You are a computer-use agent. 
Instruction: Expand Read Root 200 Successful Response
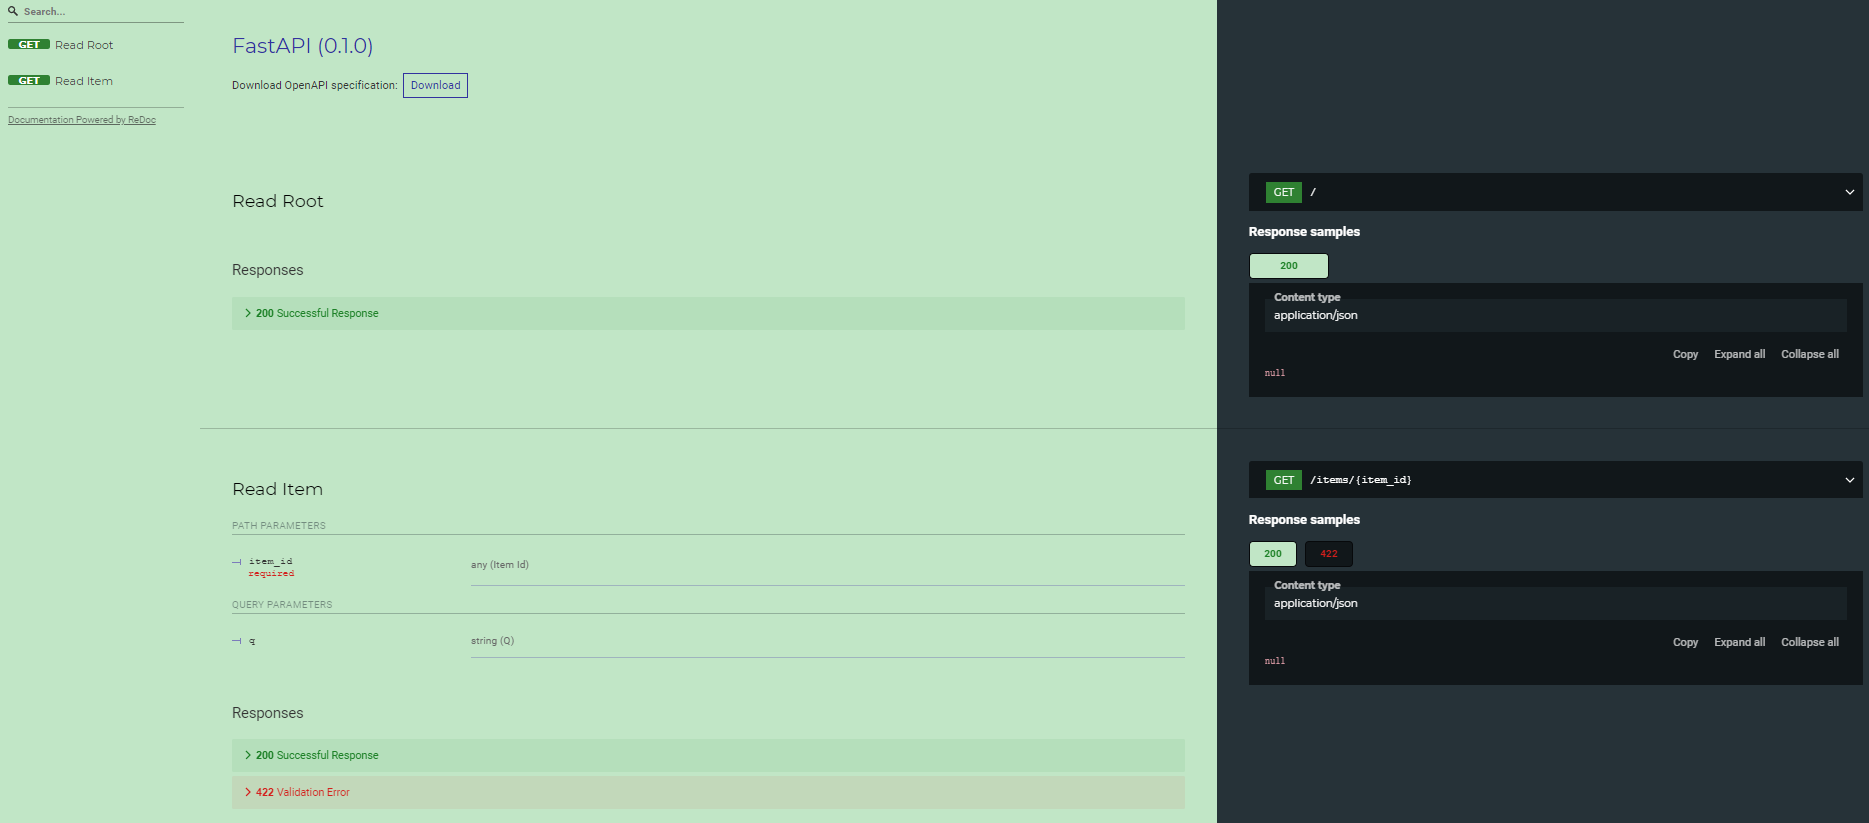[x=708, y=313]
